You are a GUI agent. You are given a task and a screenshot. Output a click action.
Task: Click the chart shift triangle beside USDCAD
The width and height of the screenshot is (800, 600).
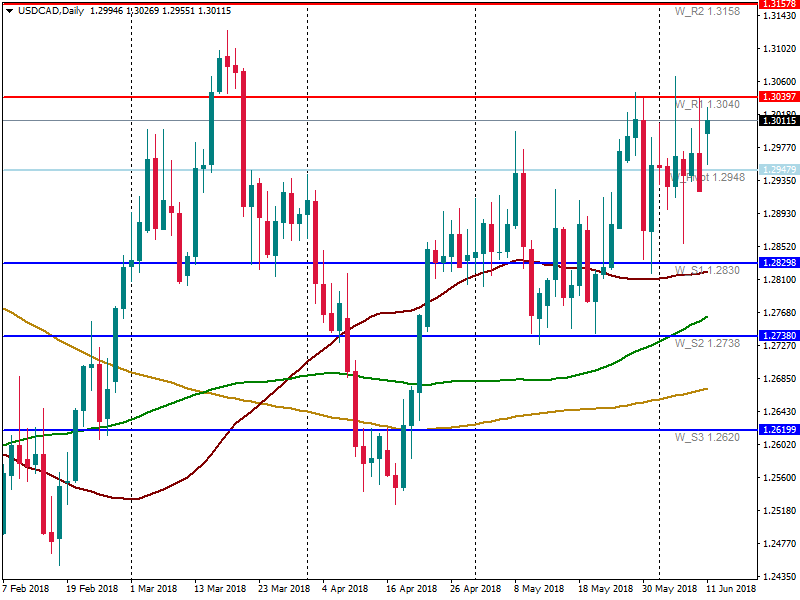(x=9, y=11)
